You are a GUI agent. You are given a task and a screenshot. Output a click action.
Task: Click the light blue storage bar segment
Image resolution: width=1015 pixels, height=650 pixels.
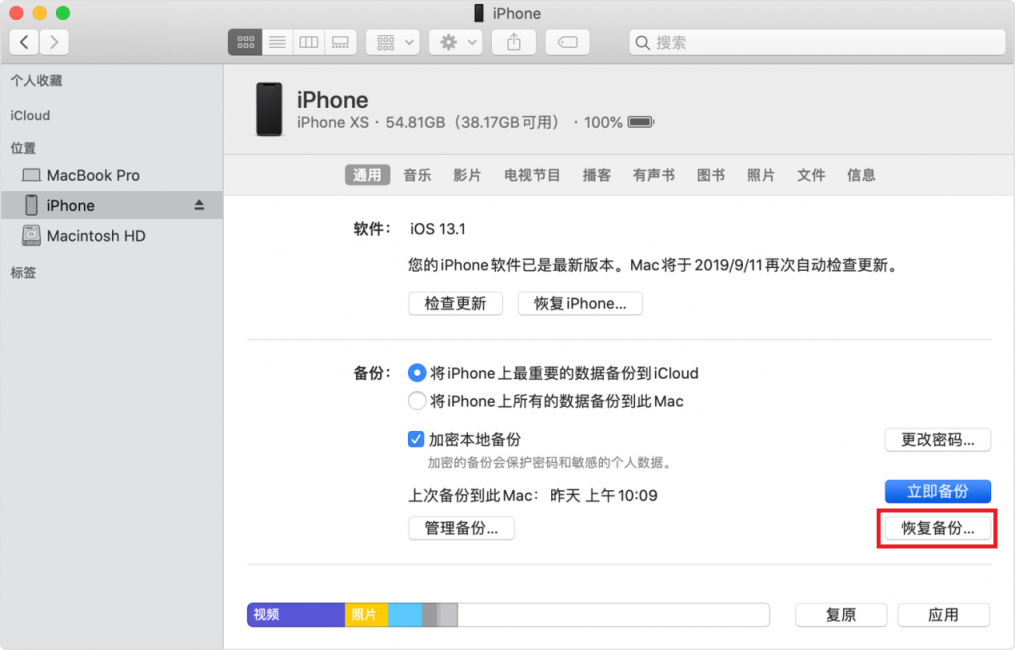click(x=405, y=614)
